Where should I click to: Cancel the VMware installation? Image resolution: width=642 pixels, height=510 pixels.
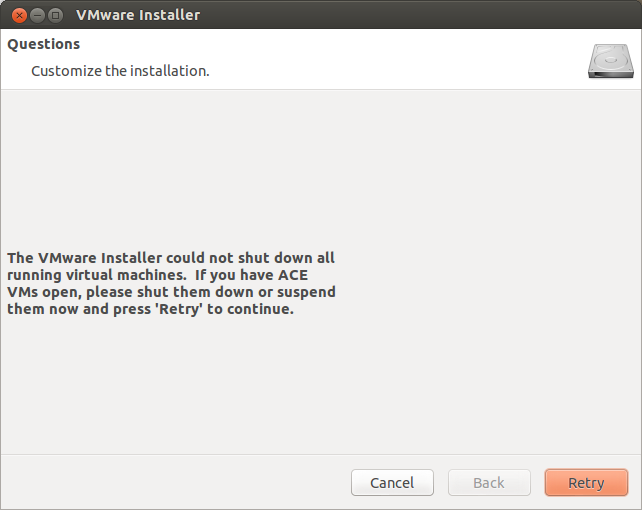point(392,483)
